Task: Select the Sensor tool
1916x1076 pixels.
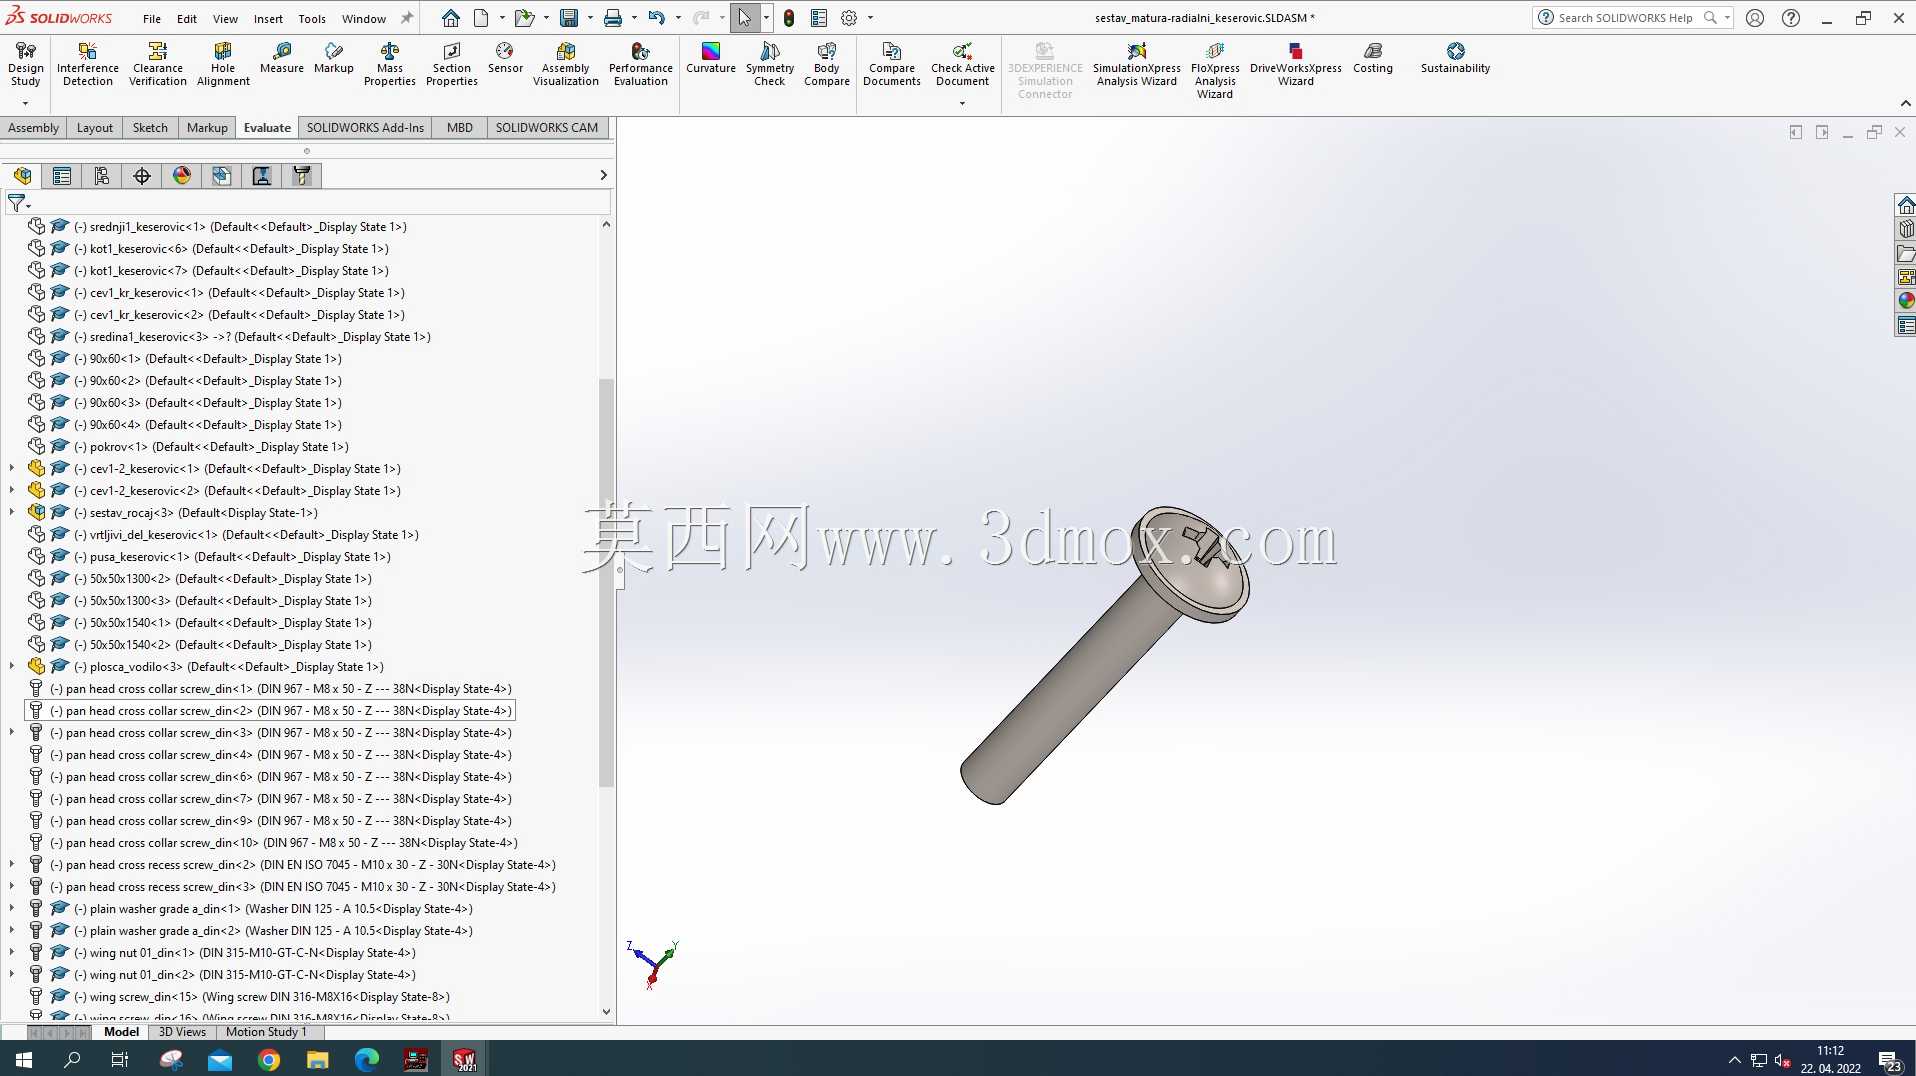Action: coord(505,59)
